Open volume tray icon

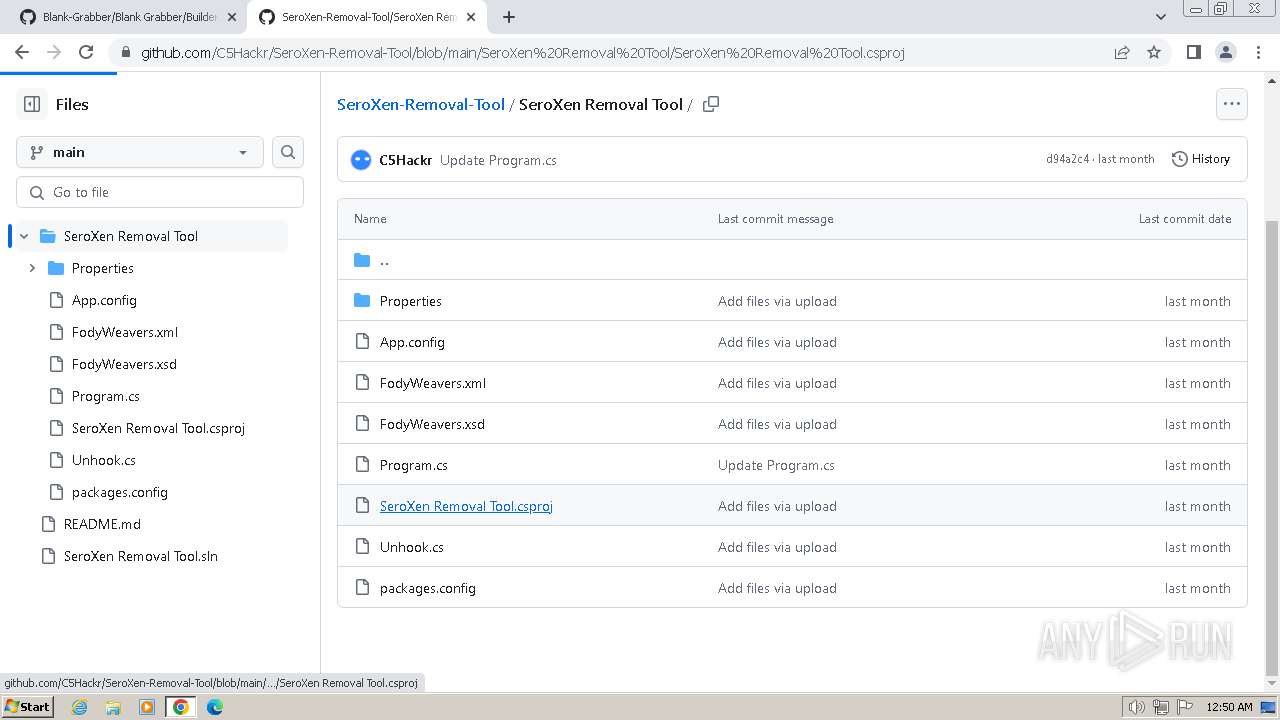click(1136, 707)
